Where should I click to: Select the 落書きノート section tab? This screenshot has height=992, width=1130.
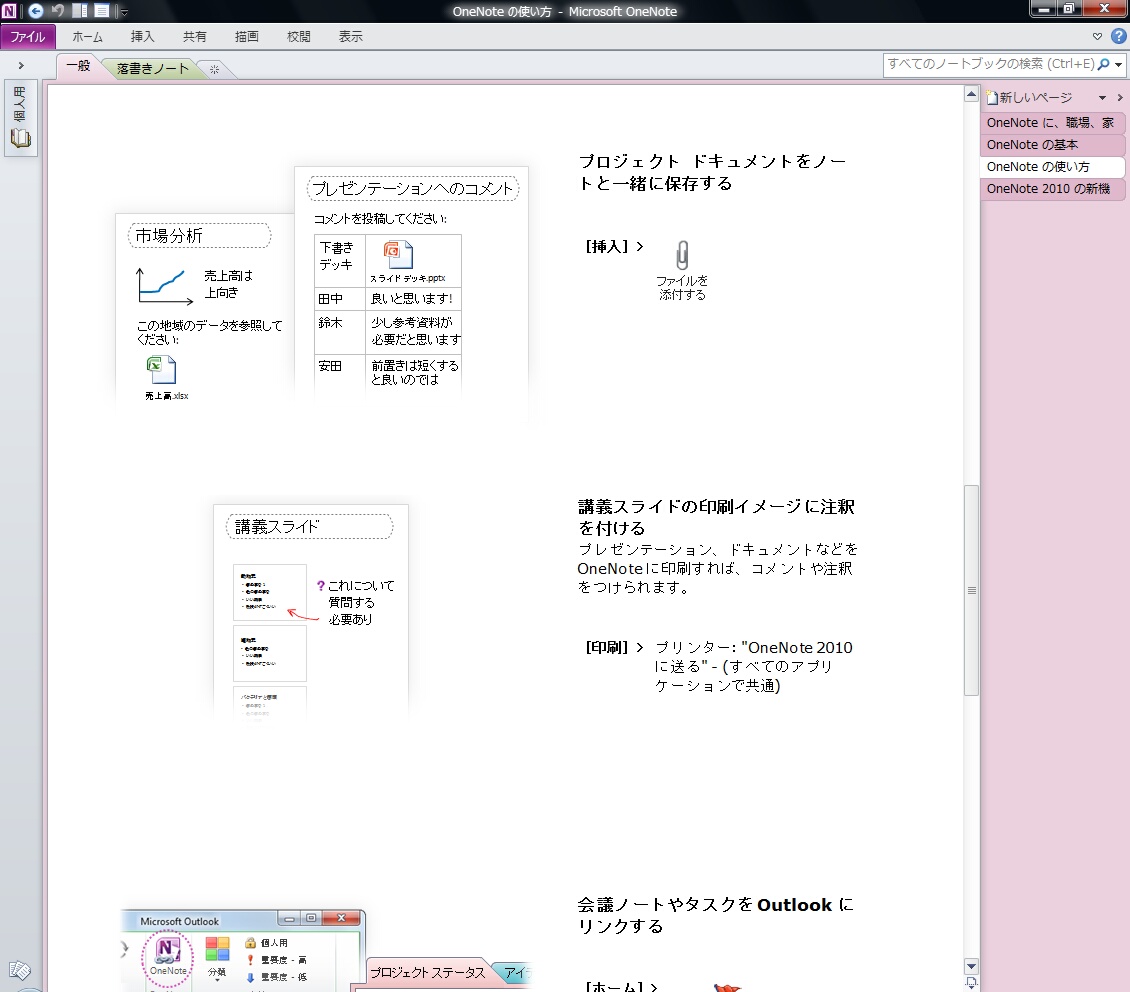tap(152, 68)
